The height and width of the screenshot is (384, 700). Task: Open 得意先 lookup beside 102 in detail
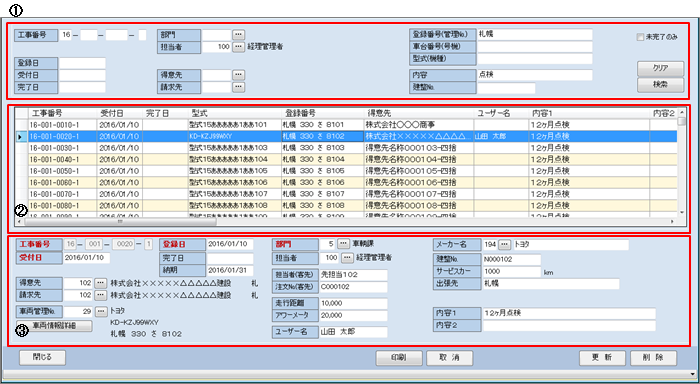coord(101,283)
